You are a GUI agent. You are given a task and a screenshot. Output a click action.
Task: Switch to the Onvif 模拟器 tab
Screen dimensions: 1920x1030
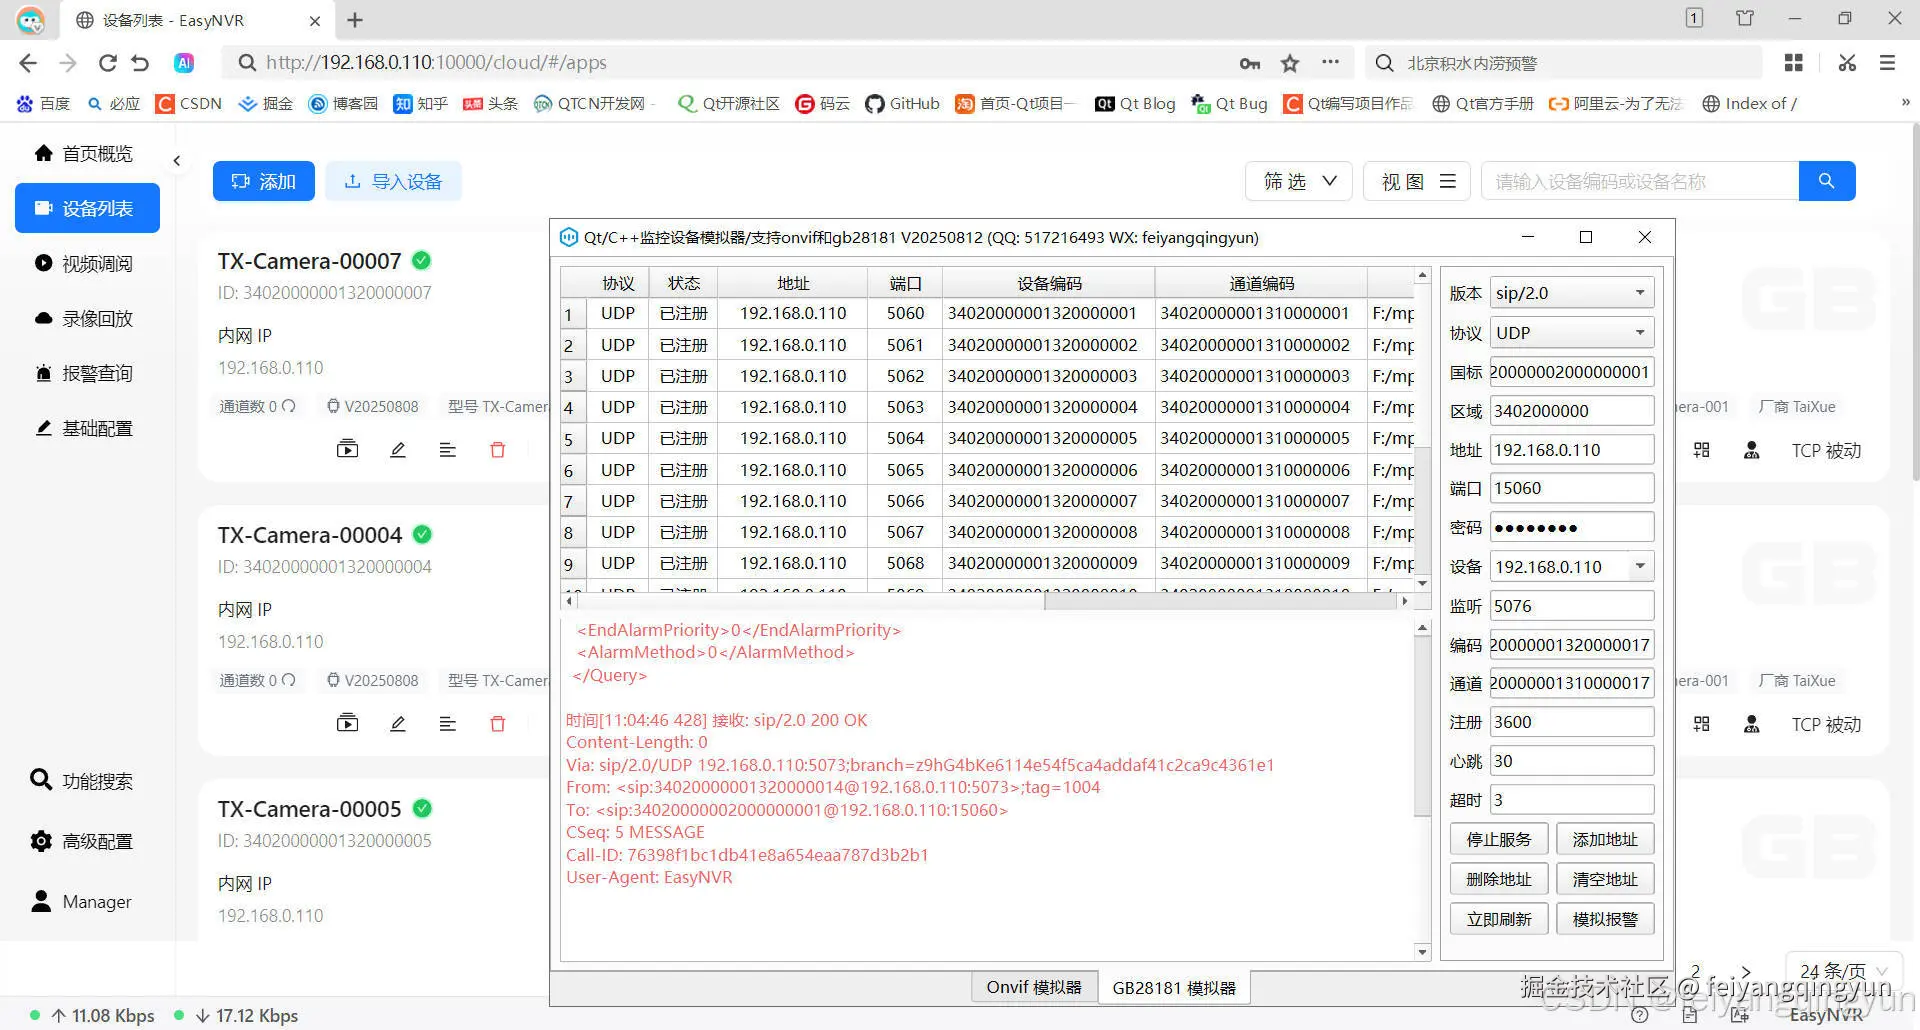click(x=1034, y=987)
